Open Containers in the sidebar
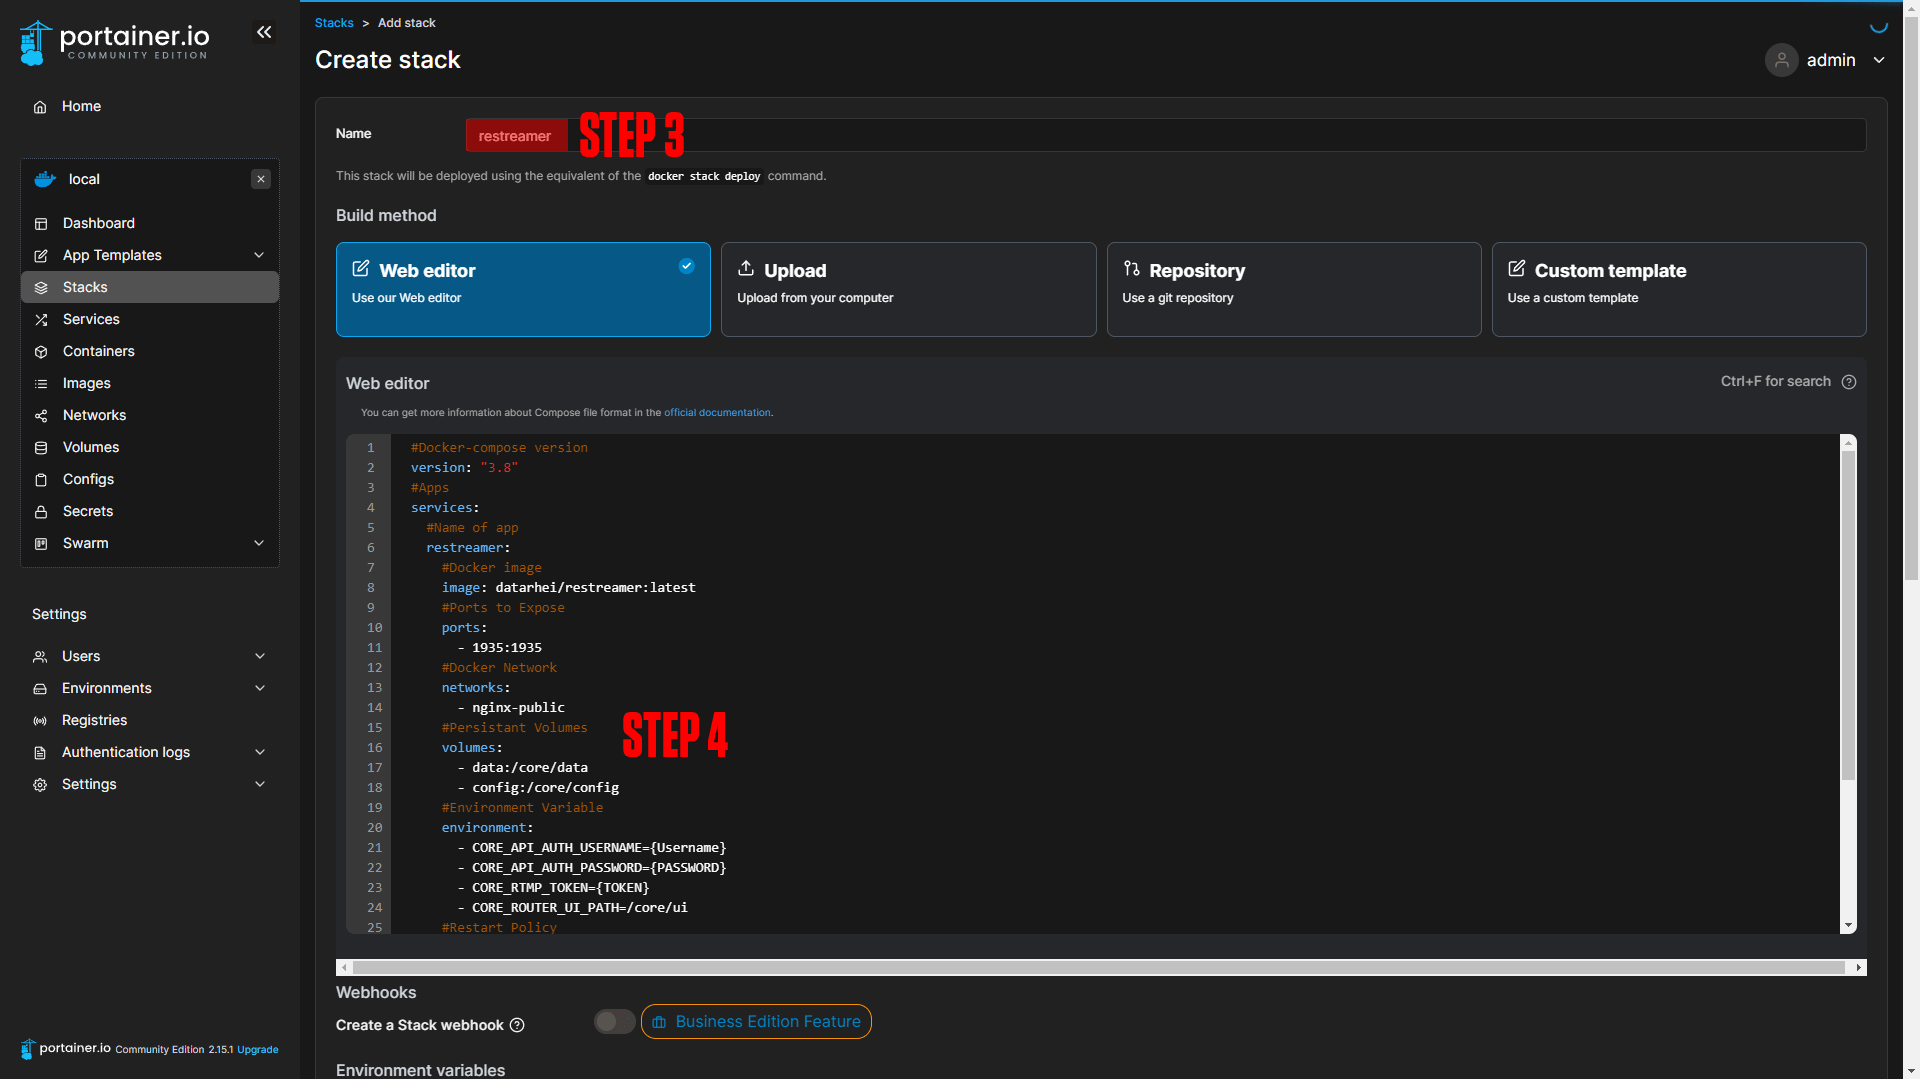Screen dimensions: 1920x1079 point(150,351)
